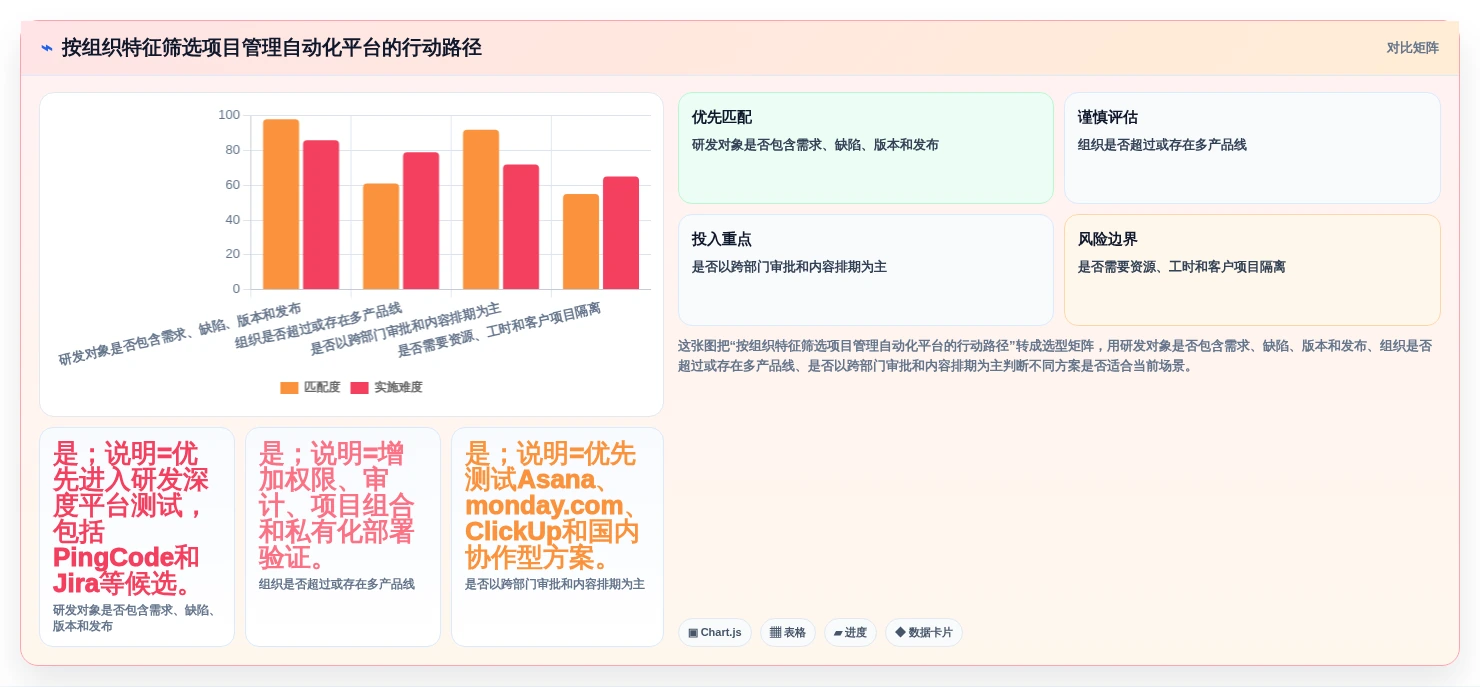Open the 风险边界 card
Image resolution: width=1480 pixels, height=687 pixels.
tap(1252, 270)
